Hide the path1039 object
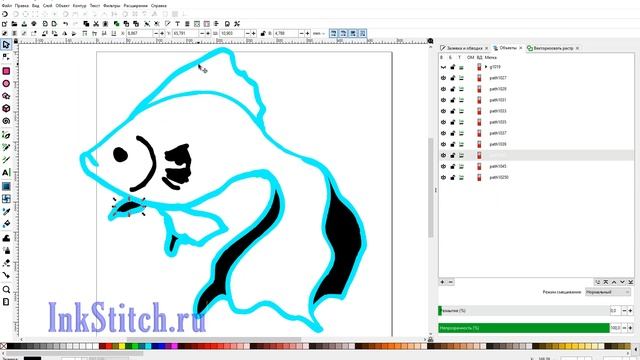 point(443,144)
